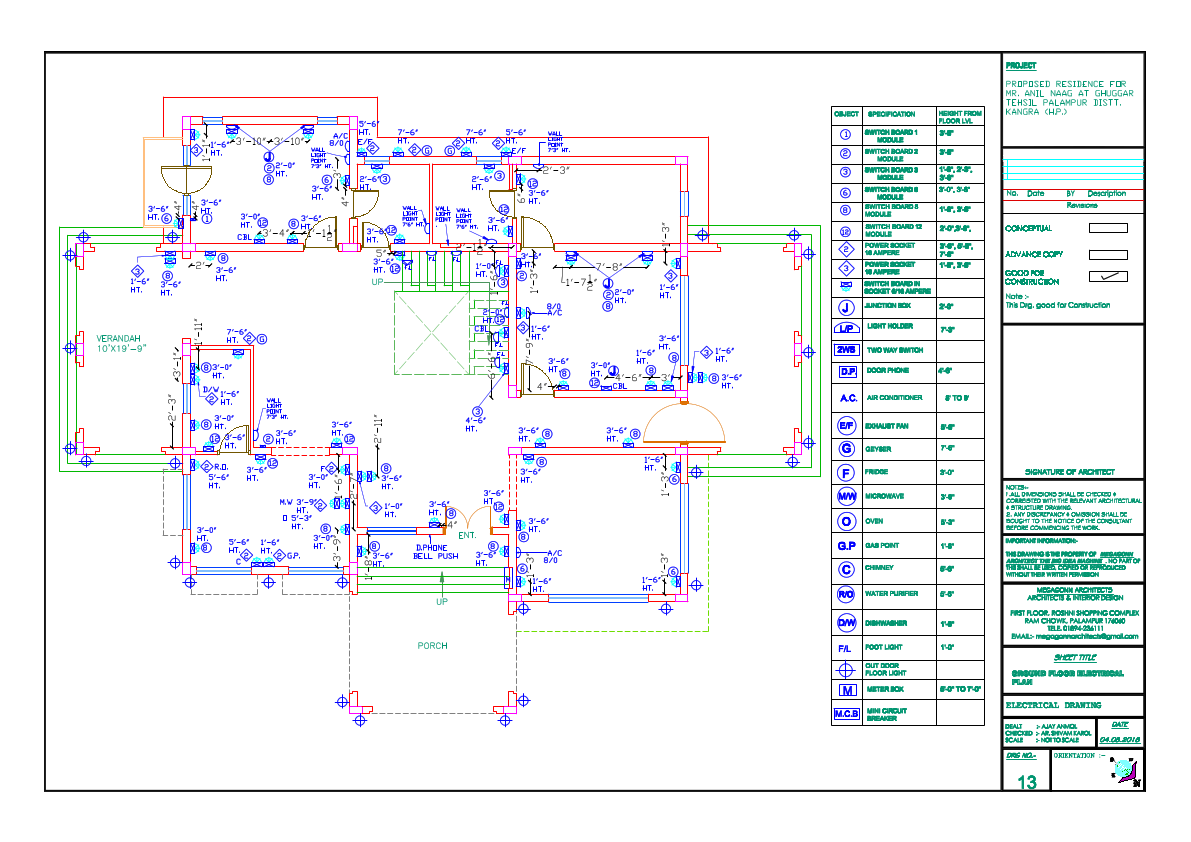Click the Dishwasher (D/W) legend icon
The image size is (1191, 842).
point(849,621)
